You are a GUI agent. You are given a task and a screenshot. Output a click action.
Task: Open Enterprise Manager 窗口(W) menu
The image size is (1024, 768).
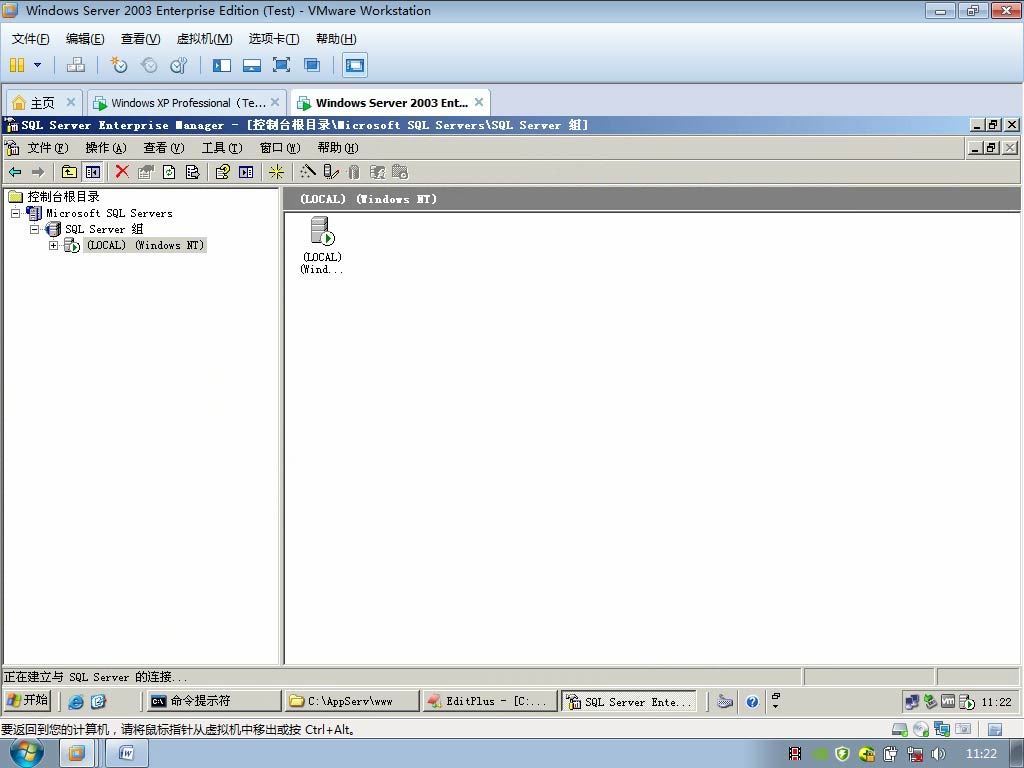280,148
